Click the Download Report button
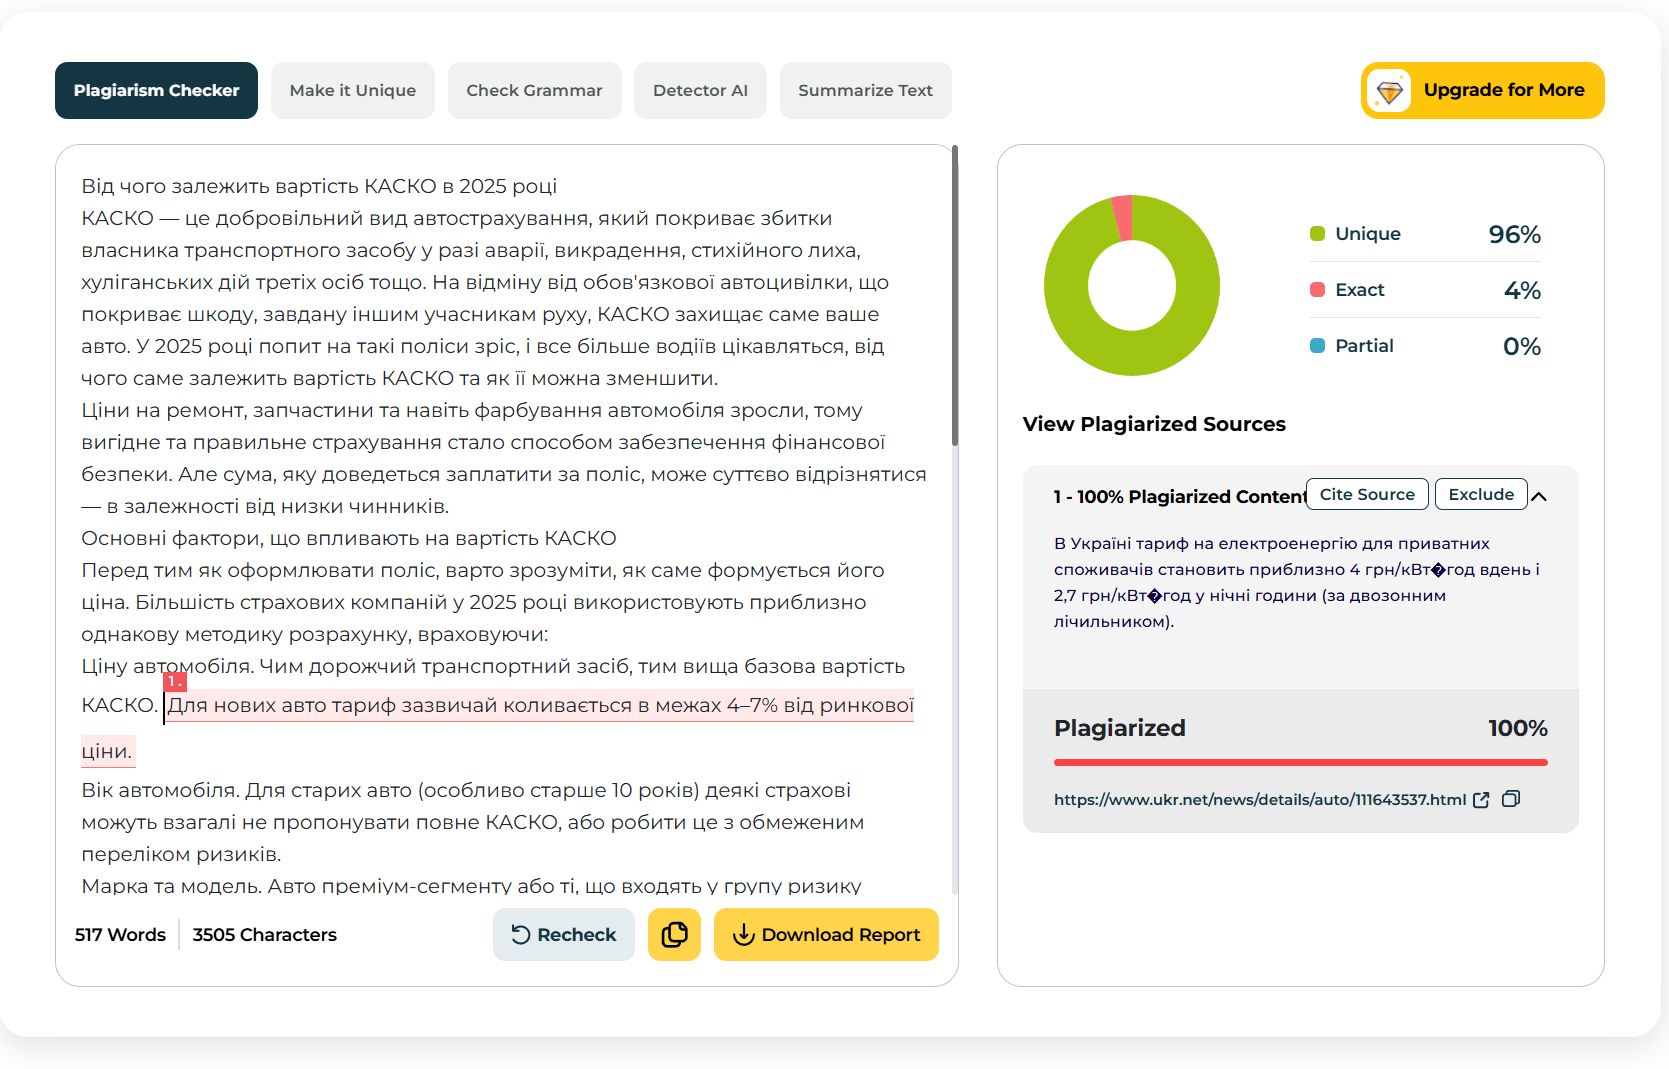Viewport: 1669px width, 1069px height. coord(826,934)
